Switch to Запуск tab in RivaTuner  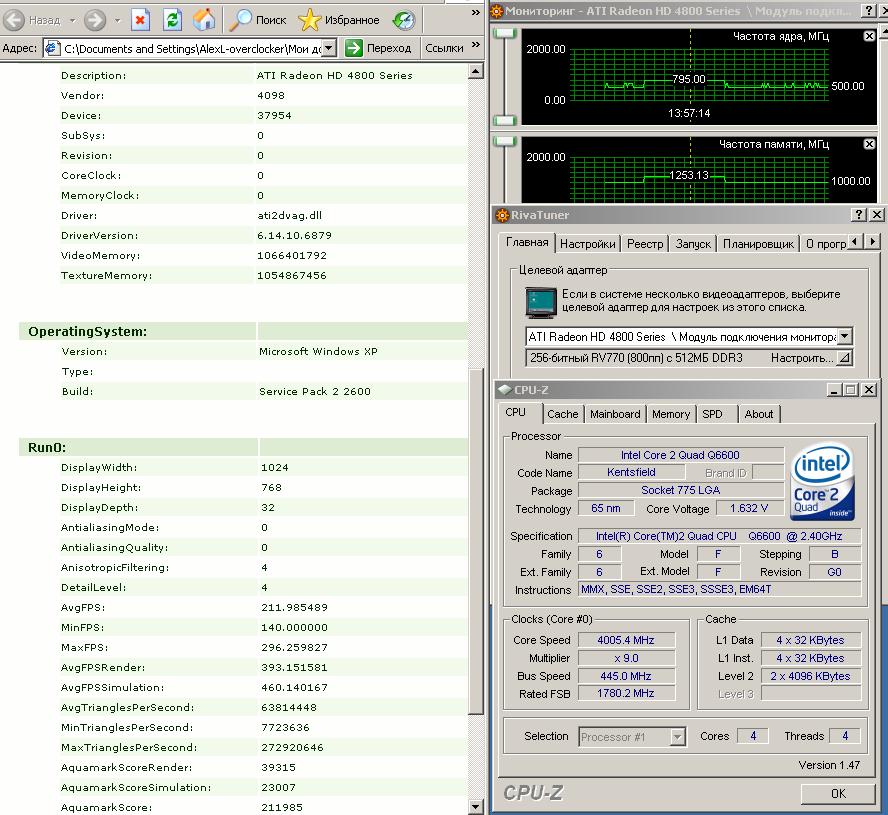click(693, 244)
